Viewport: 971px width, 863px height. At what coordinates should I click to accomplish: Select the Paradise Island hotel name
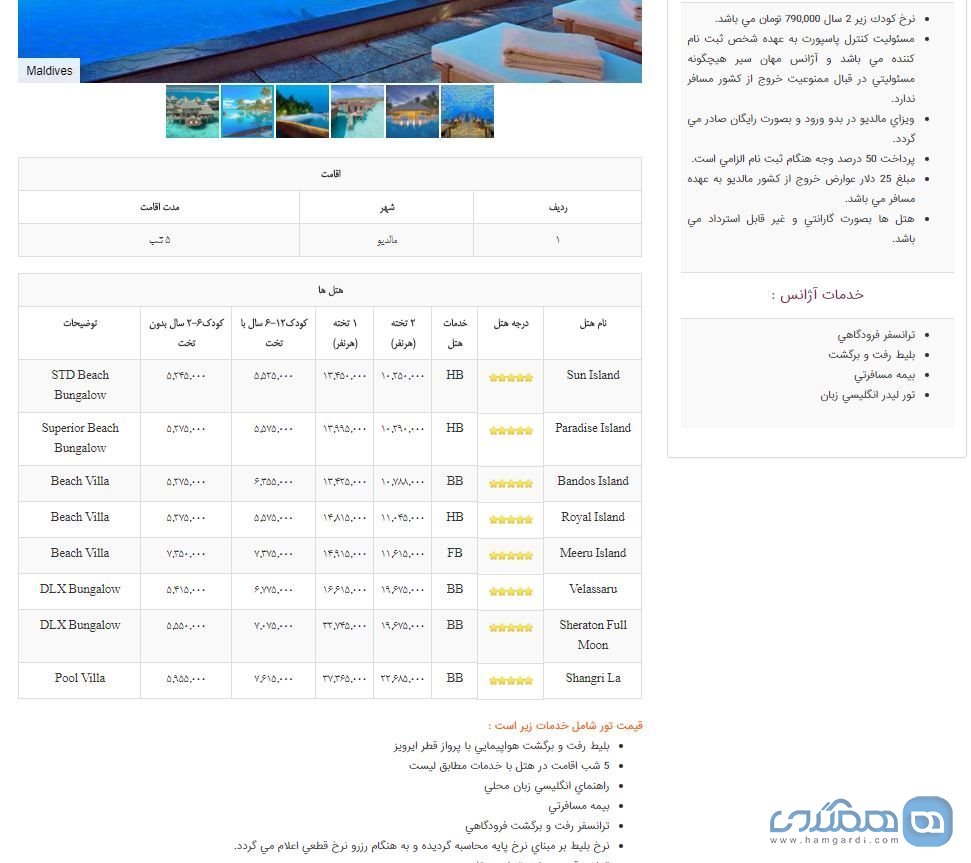[x=593, y=428]
